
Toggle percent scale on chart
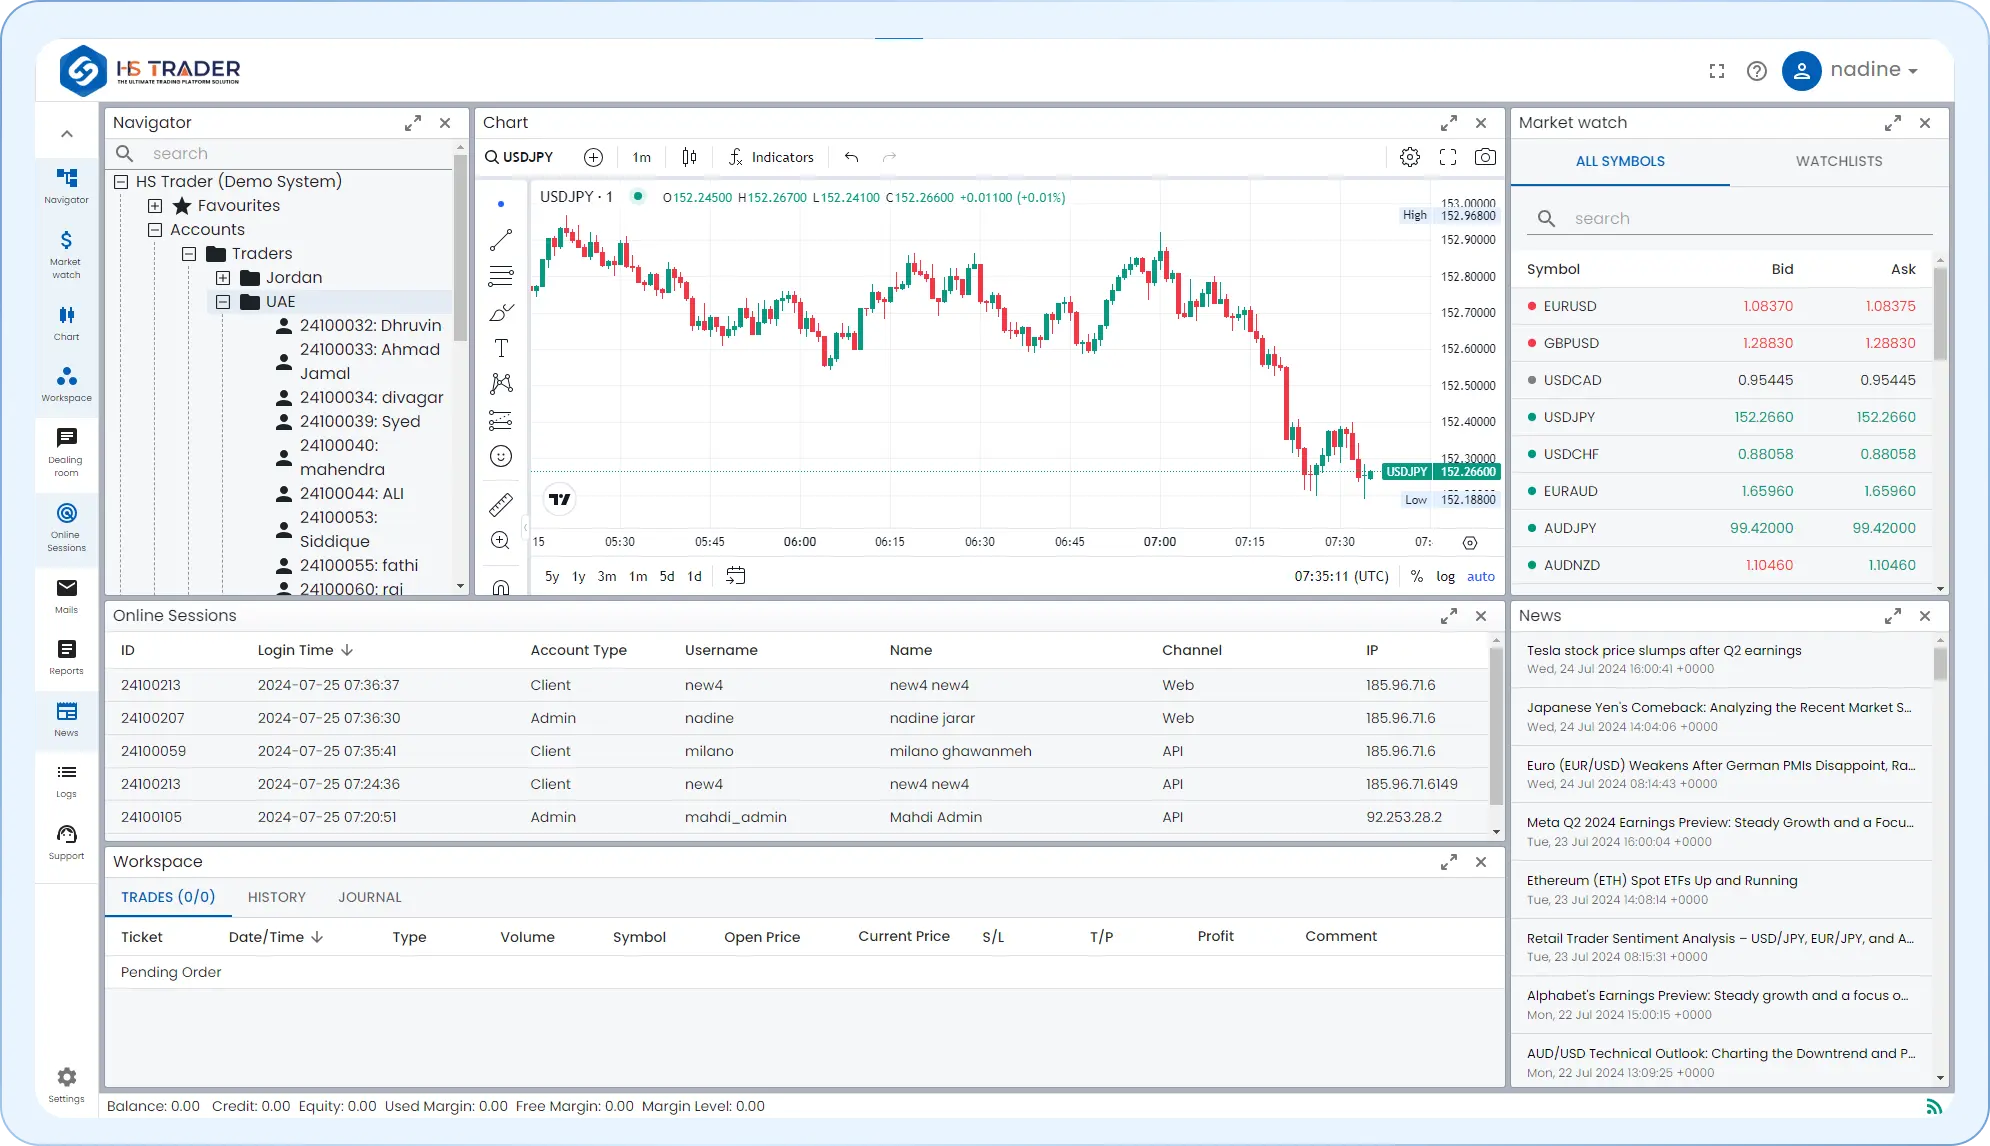pyautogui.click(x=1416, y=576)
